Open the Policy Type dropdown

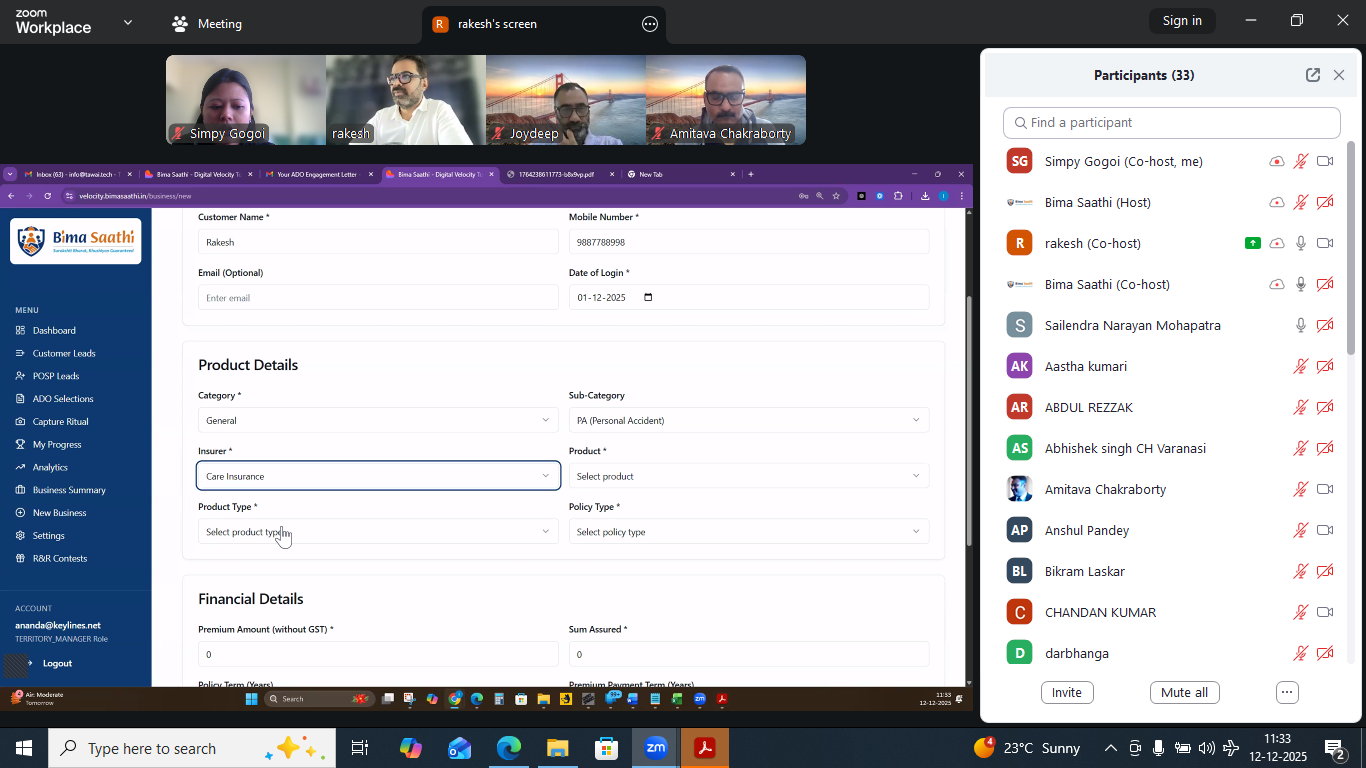click(x=748, y=532)
